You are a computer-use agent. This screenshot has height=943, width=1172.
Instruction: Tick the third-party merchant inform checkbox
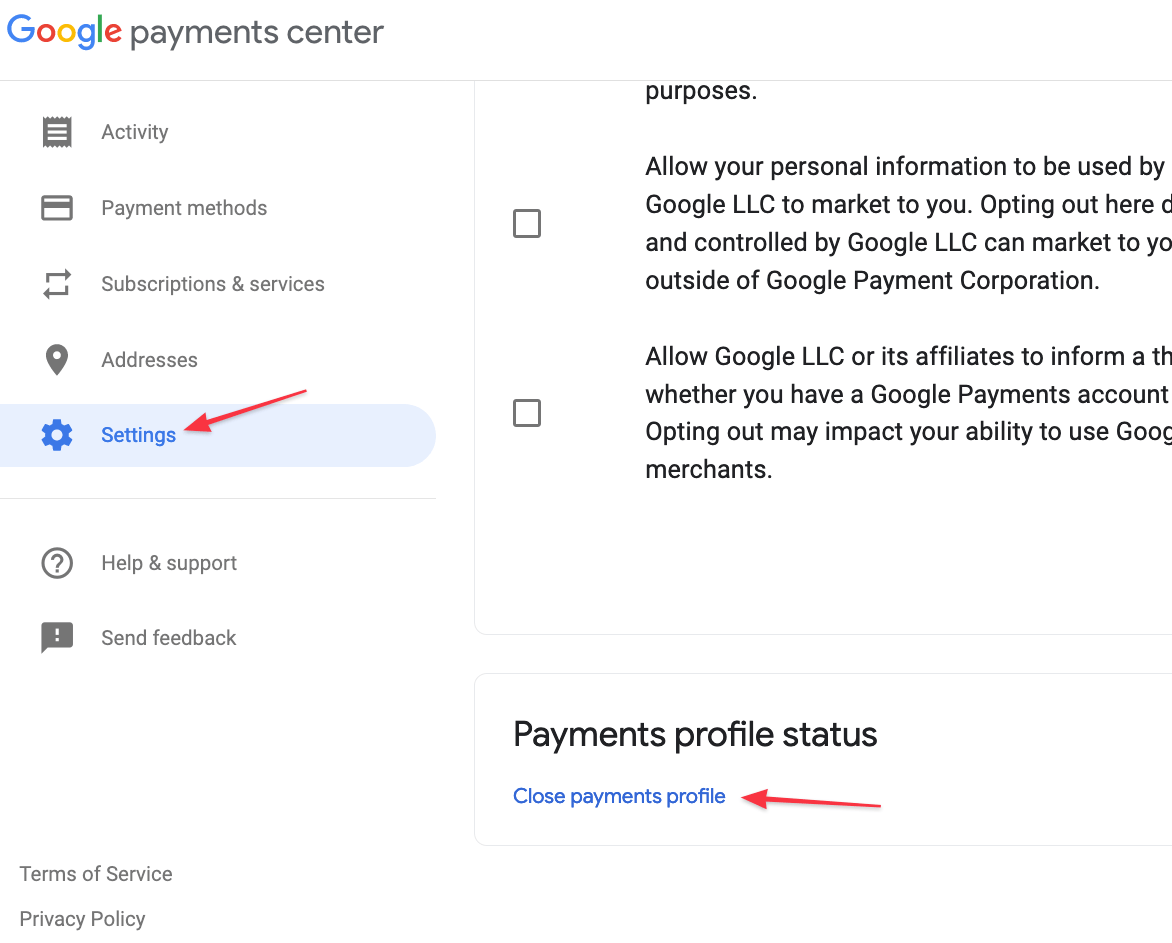[527, 412]
